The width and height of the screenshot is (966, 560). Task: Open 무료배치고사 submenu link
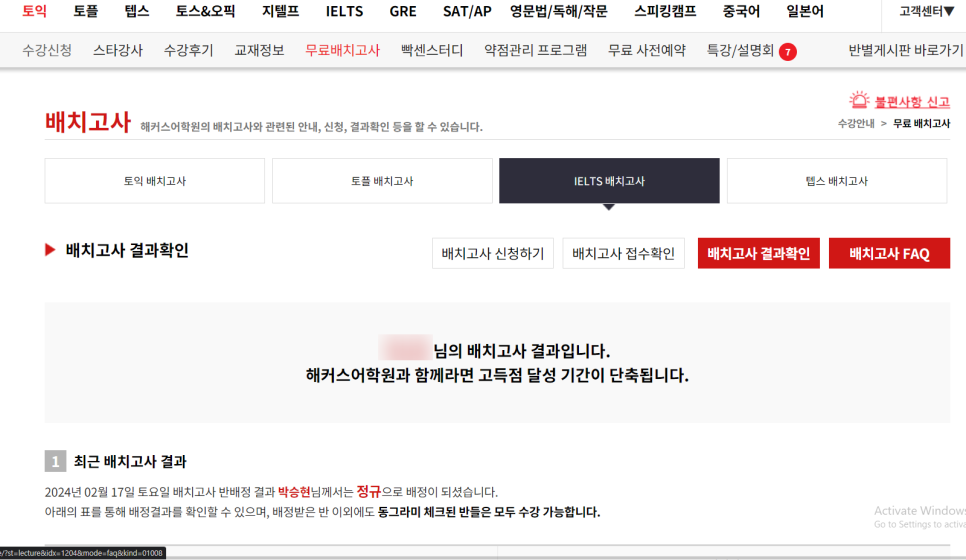click(343, 51)
